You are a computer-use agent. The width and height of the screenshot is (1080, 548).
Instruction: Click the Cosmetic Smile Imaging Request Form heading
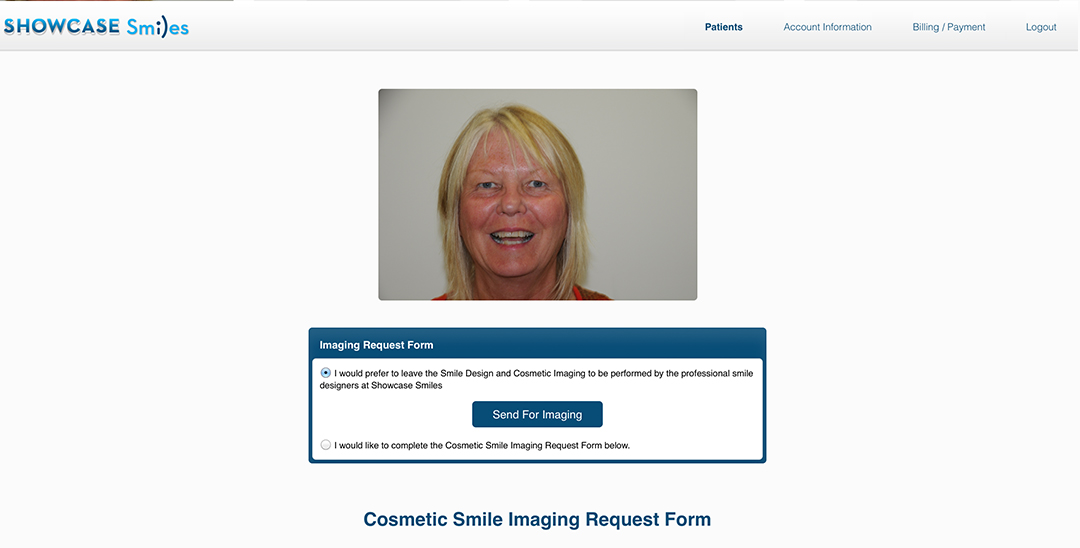pyautogui.click(x=537, y=519)
